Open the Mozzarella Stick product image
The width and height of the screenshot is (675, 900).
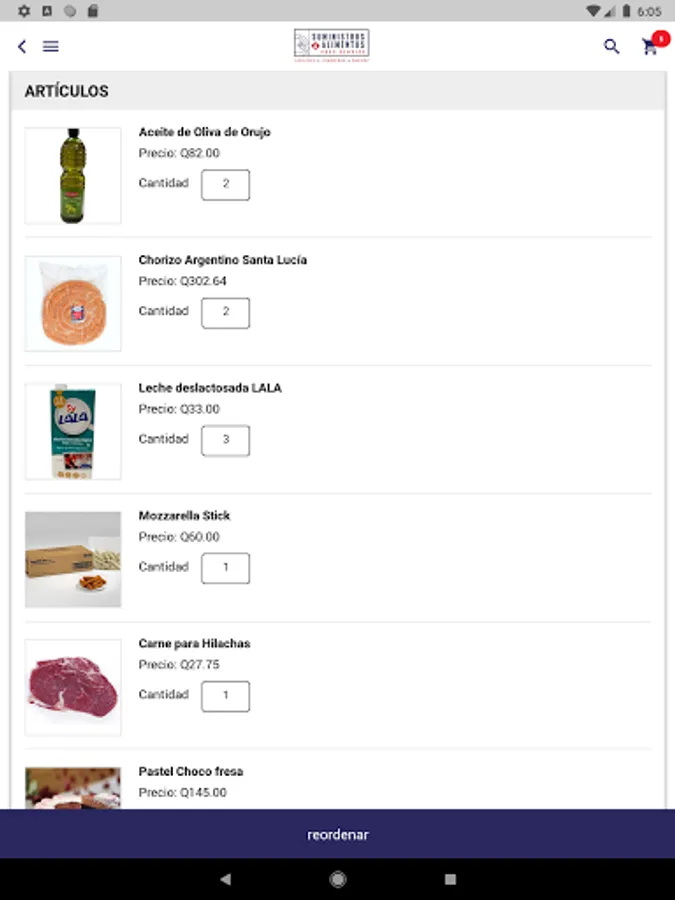coord(73,560)
